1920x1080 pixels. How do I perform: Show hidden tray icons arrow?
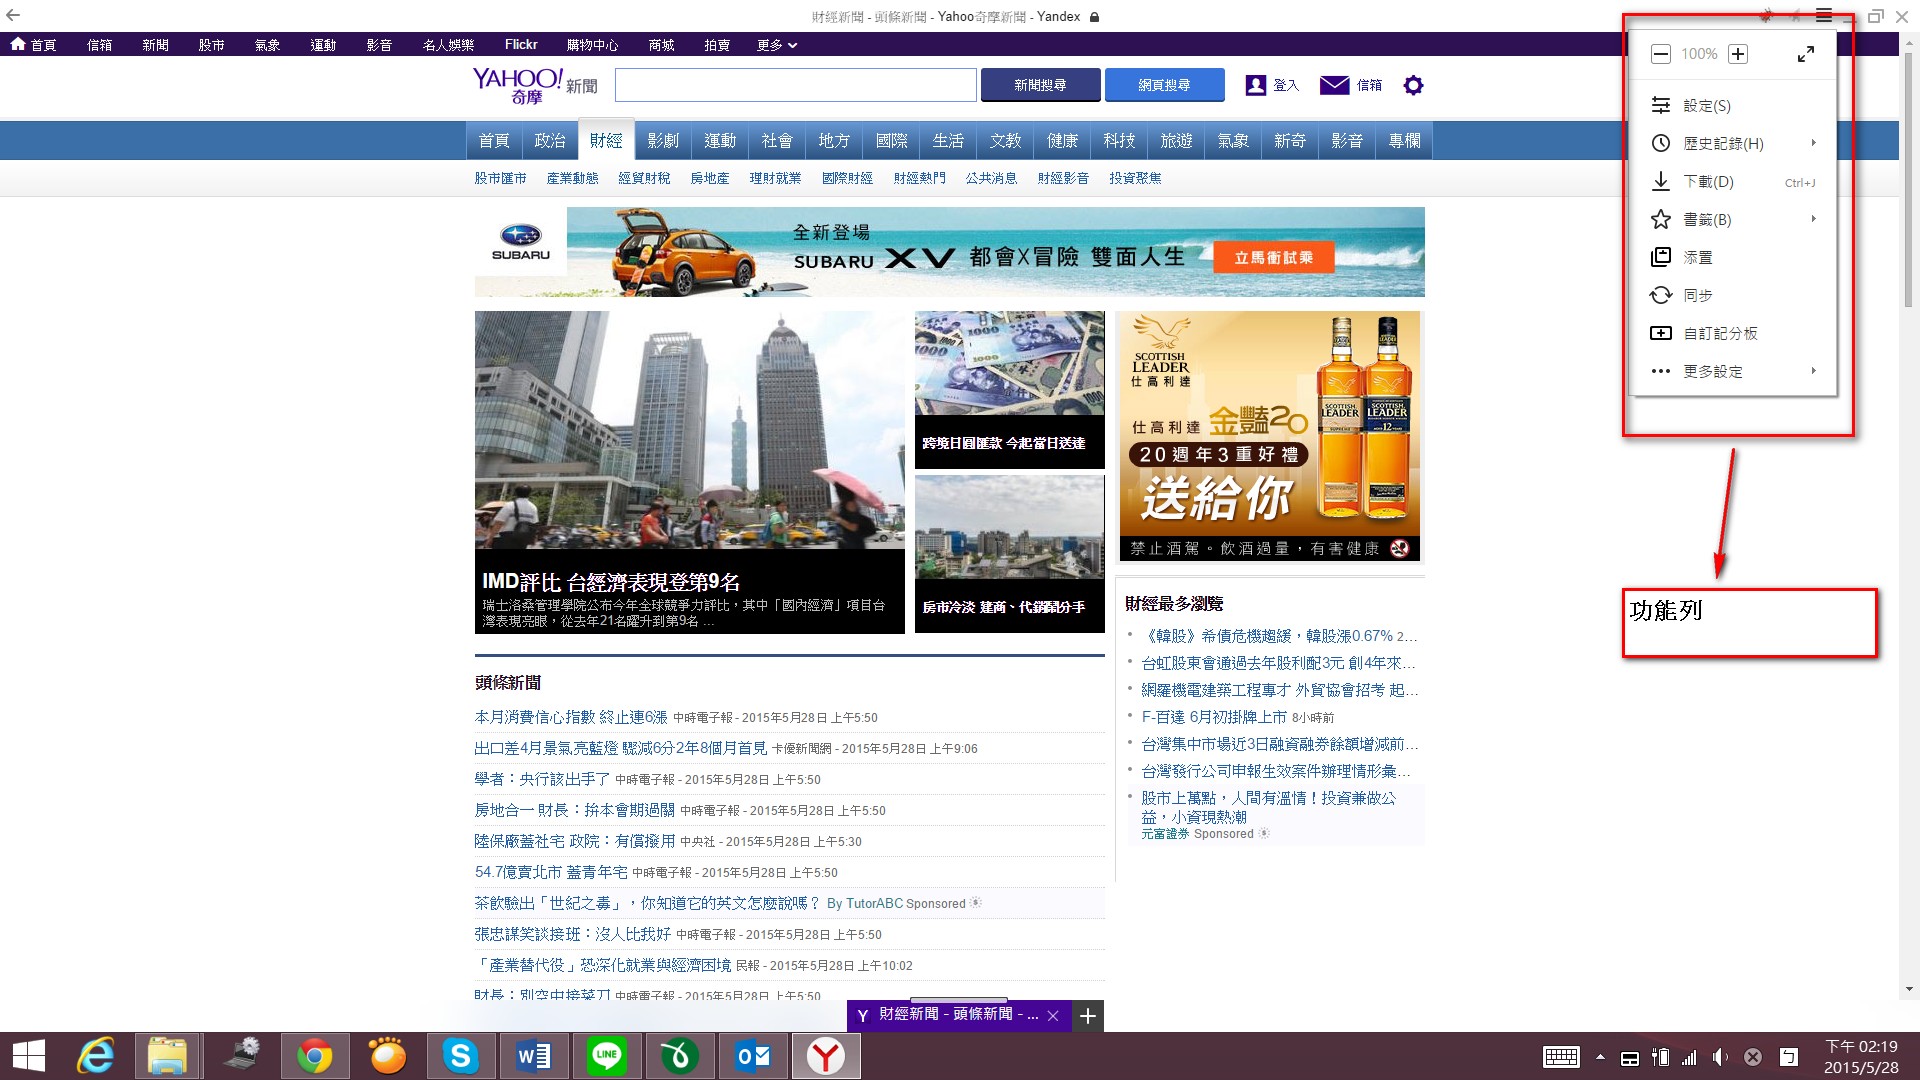(x=1600, y=1057)
